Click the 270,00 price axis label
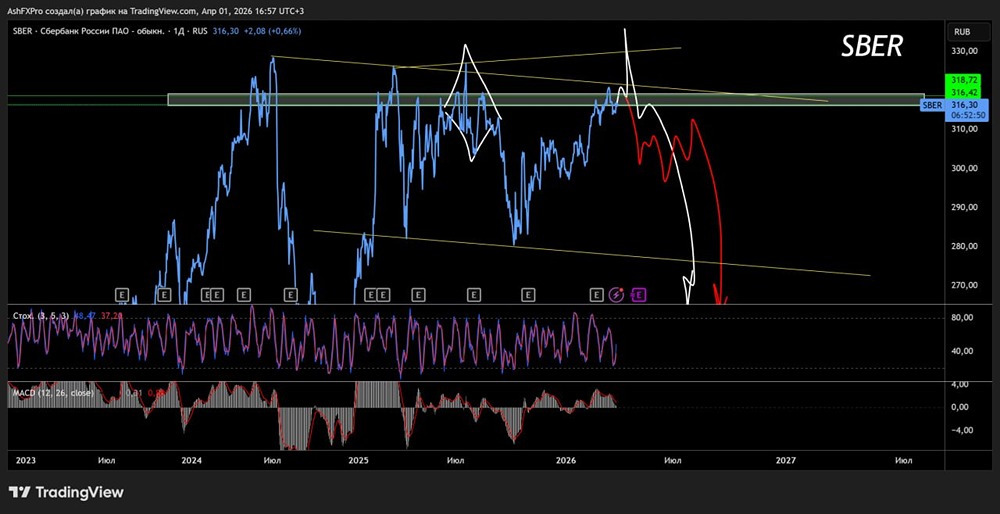1000x514 pixels. (963, 285)
